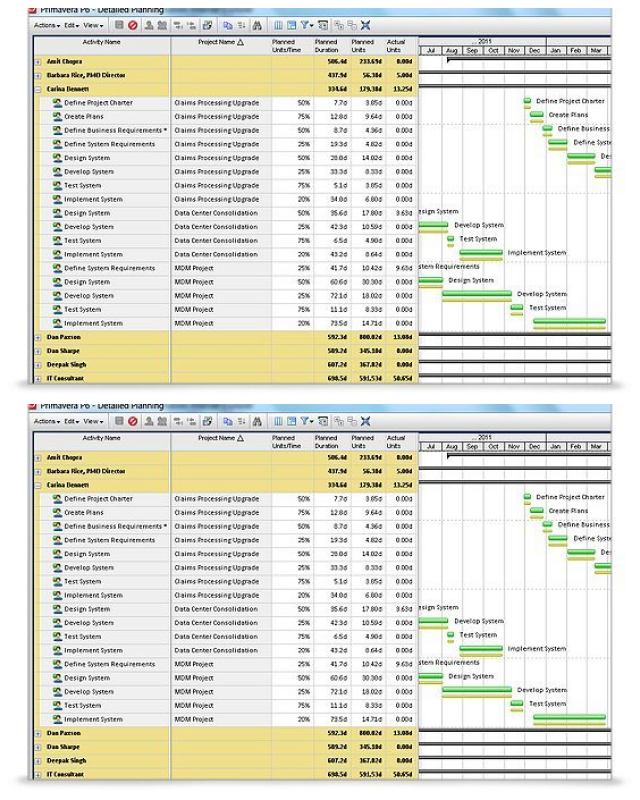This screenshot has height=800, width=640.
Task: Open the Actions menu in bottom window
Action: 46,421
